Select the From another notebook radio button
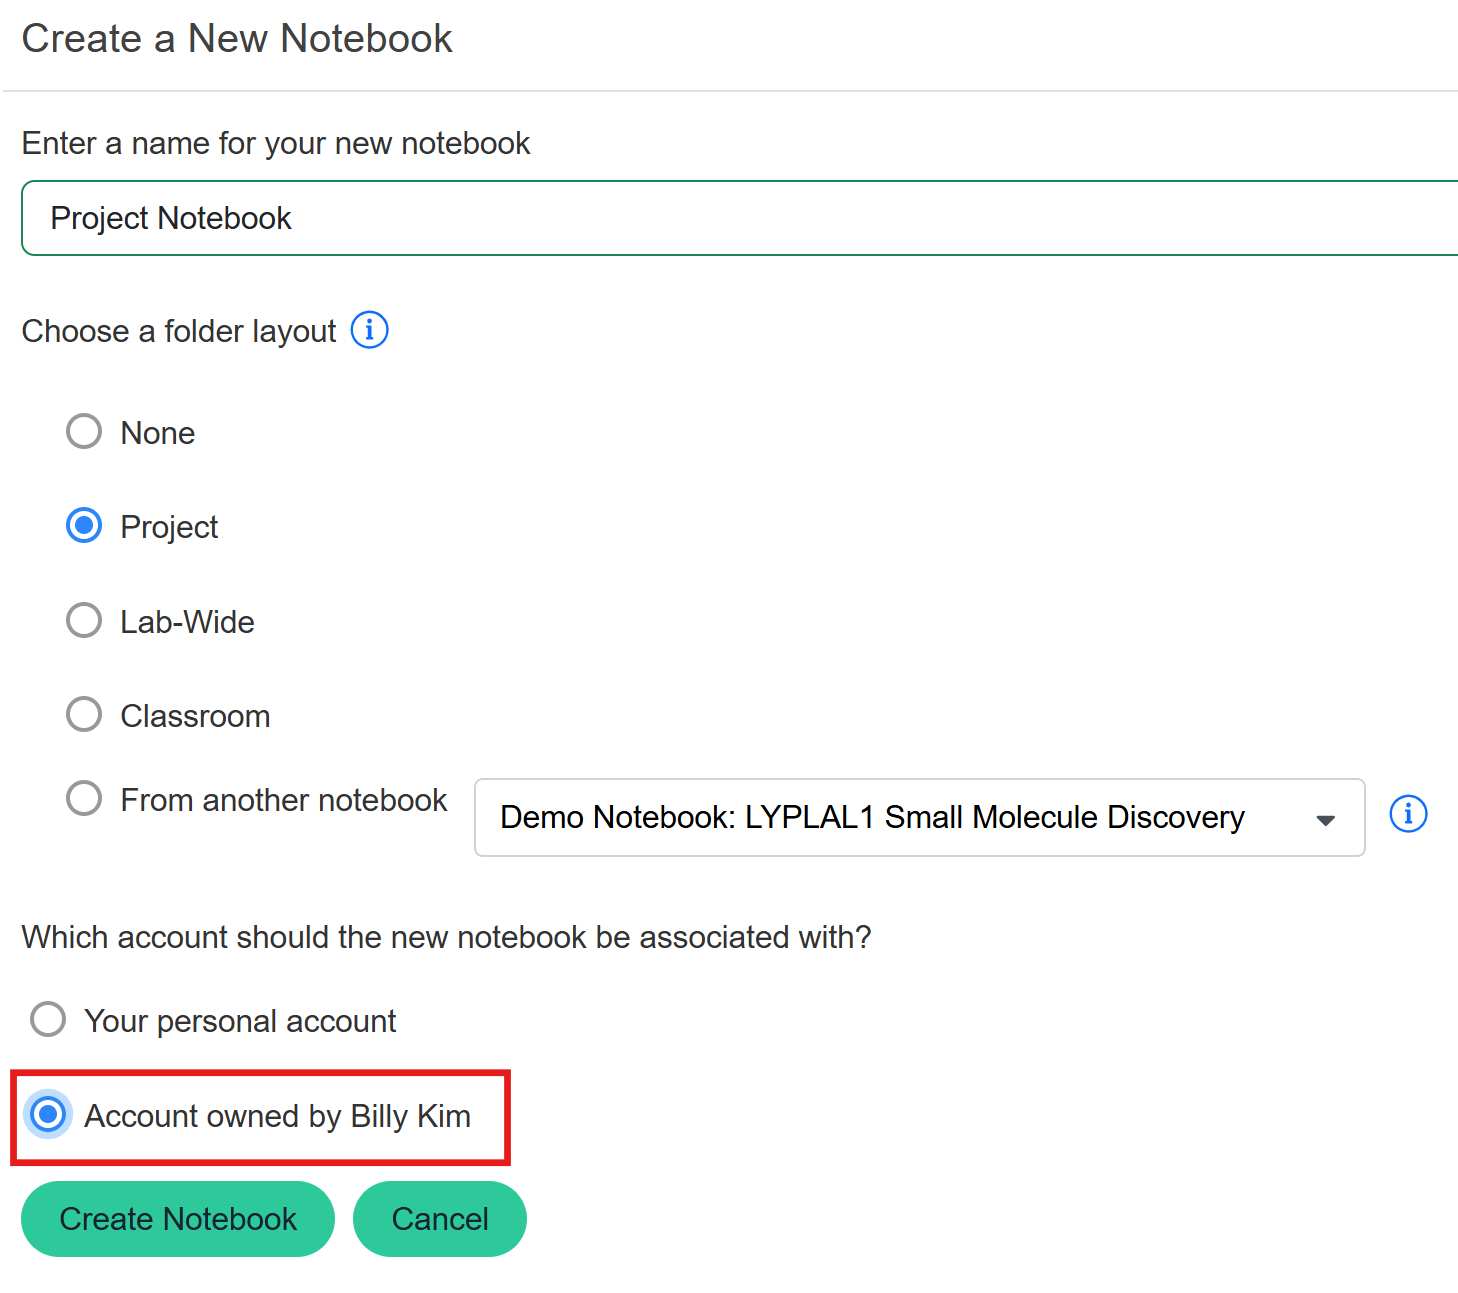Viewport: 1458px width, 1293px height. [84, 799]
